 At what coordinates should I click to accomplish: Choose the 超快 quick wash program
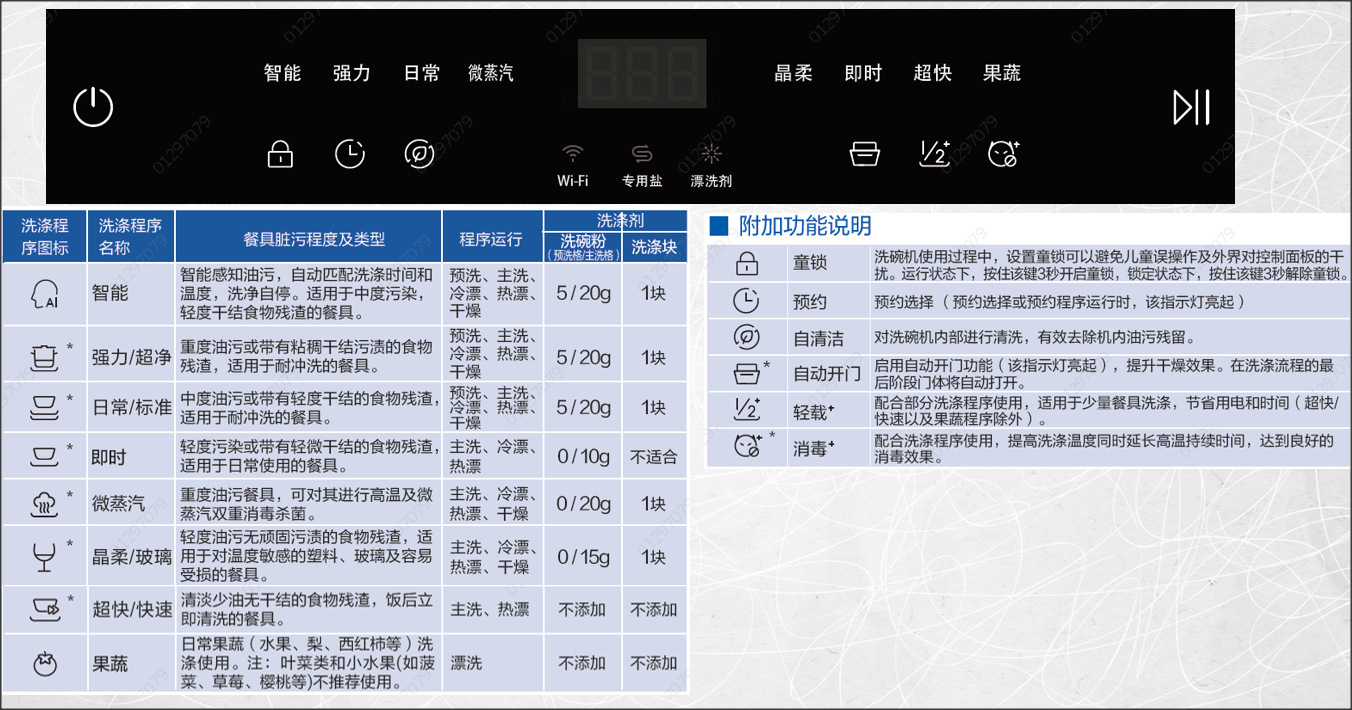click(932, 73)
